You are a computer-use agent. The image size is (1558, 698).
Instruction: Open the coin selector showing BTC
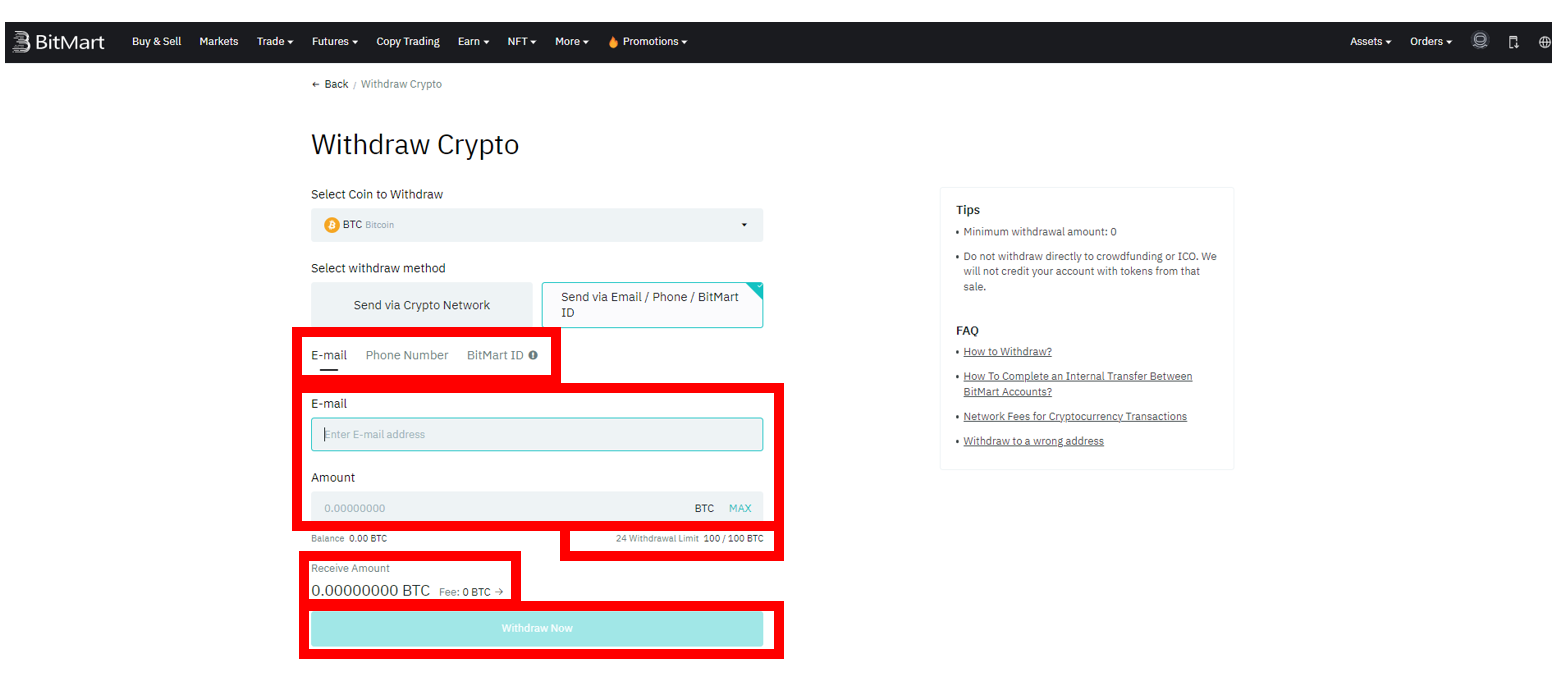pos(537,225)
